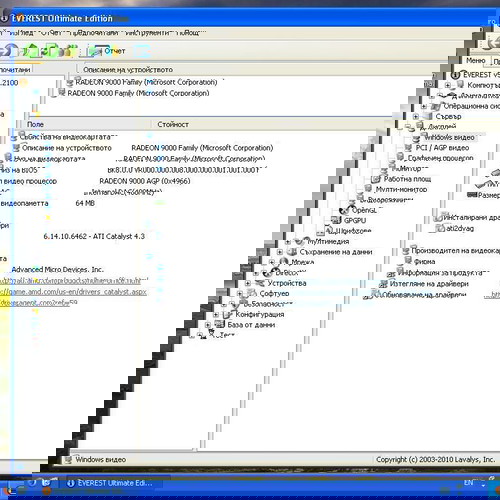Expand the Конфигурация tree node
500x500 pixels.
pos(216,315)
